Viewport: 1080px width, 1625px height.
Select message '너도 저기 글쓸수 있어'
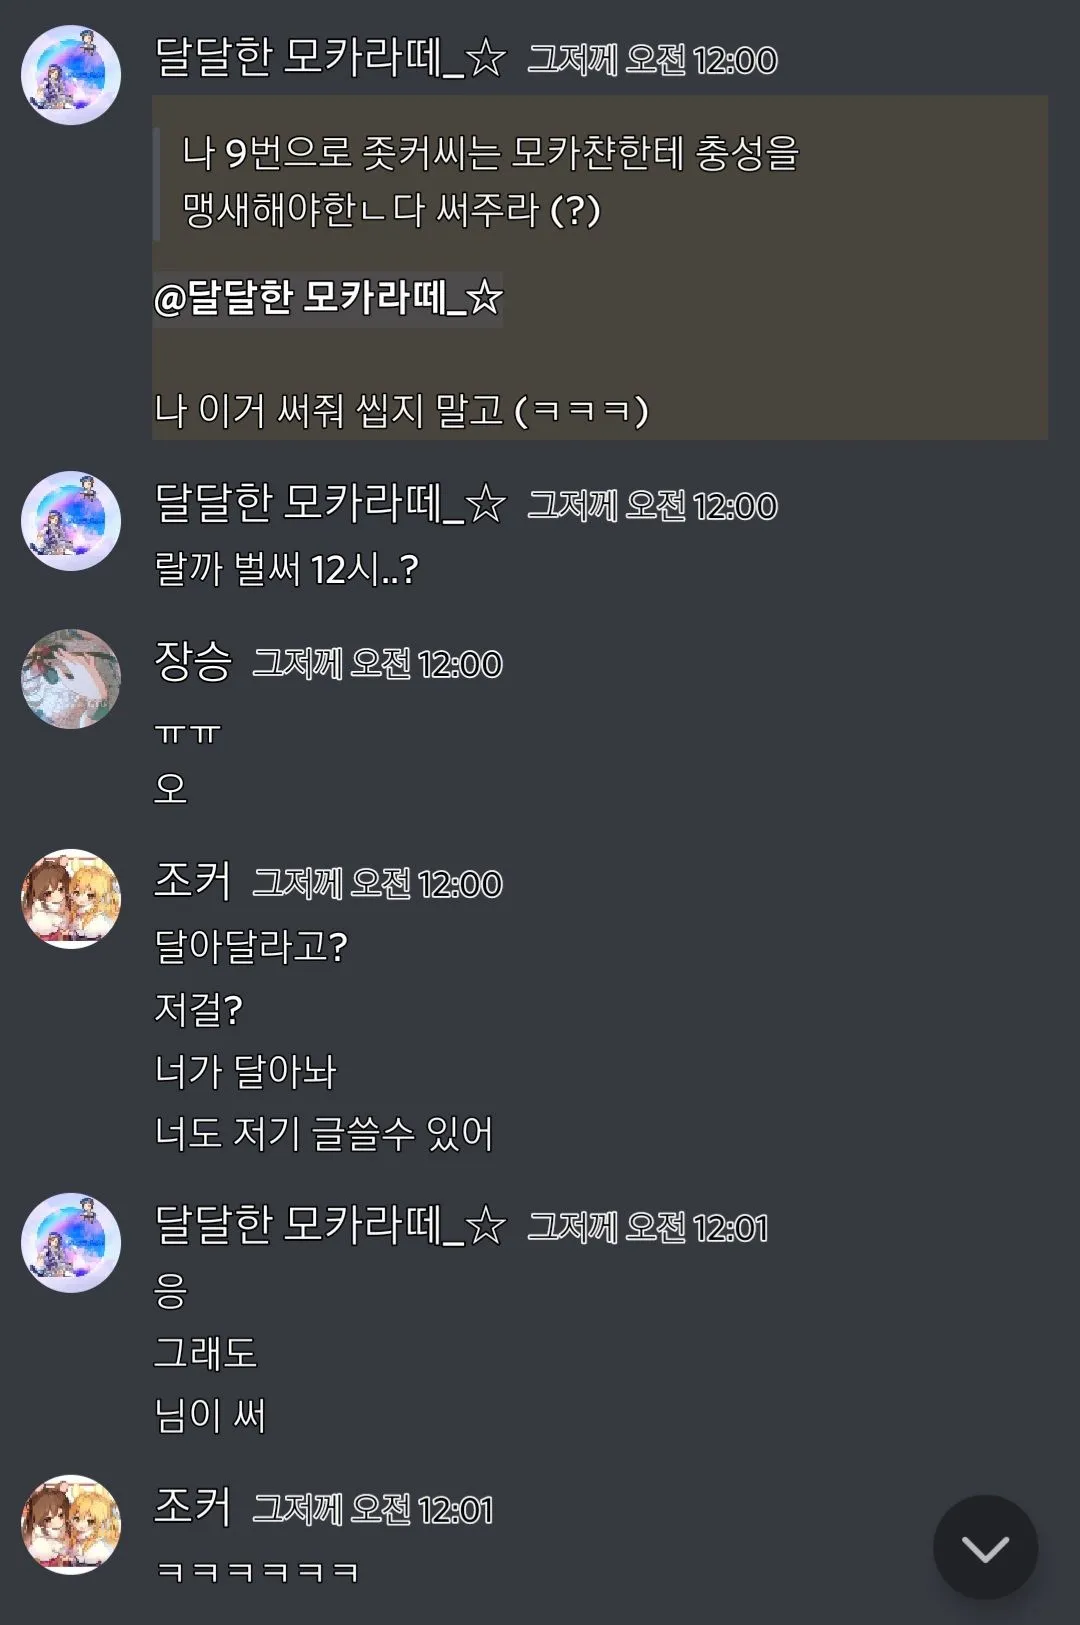323,1133
